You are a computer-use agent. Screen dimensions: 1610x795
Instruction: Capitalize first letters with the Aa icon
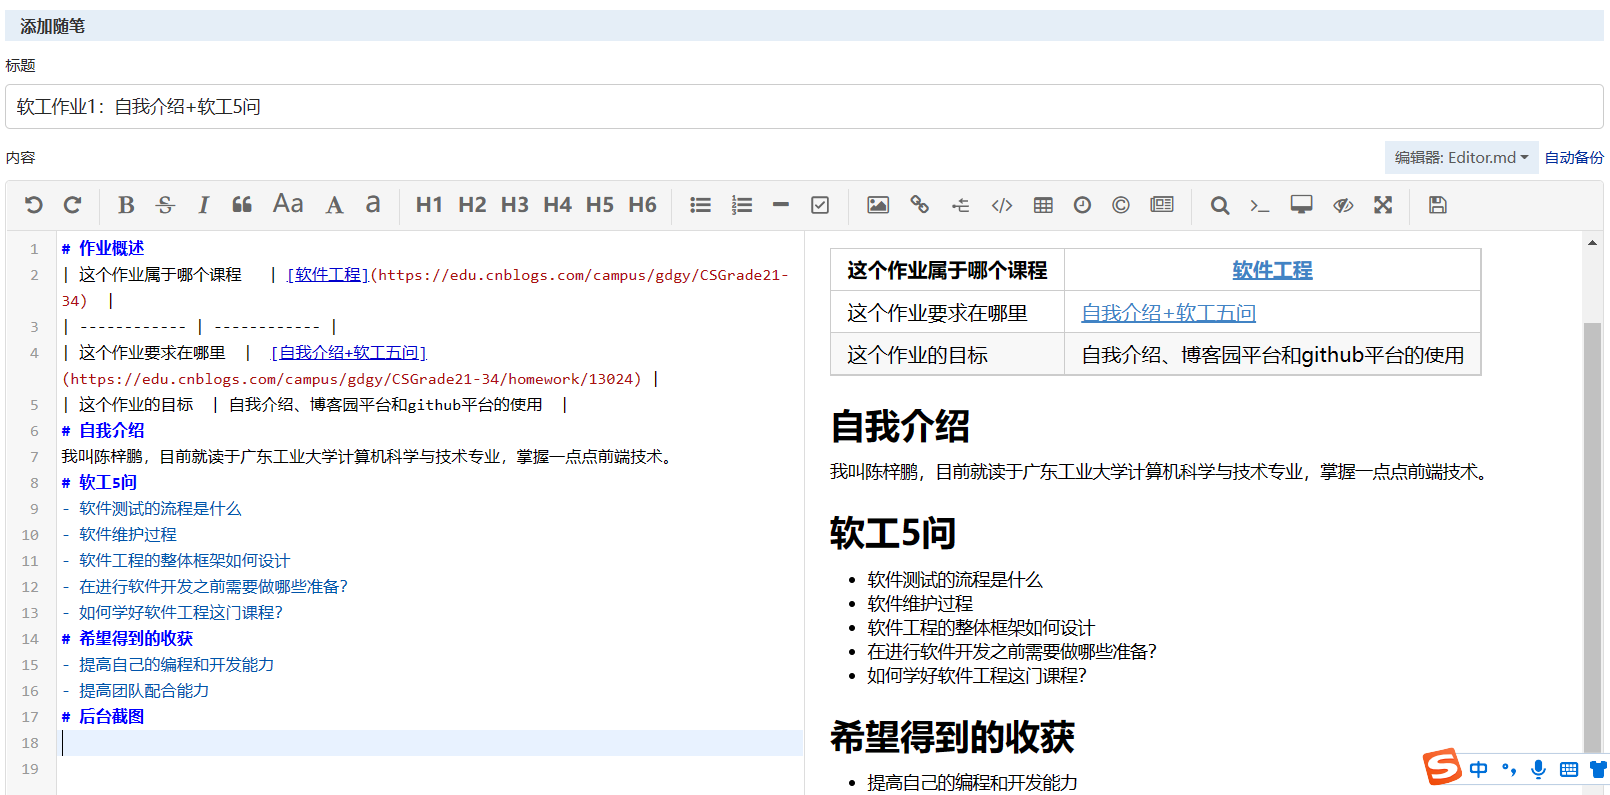pyautogui.click(x=288, y=204)
